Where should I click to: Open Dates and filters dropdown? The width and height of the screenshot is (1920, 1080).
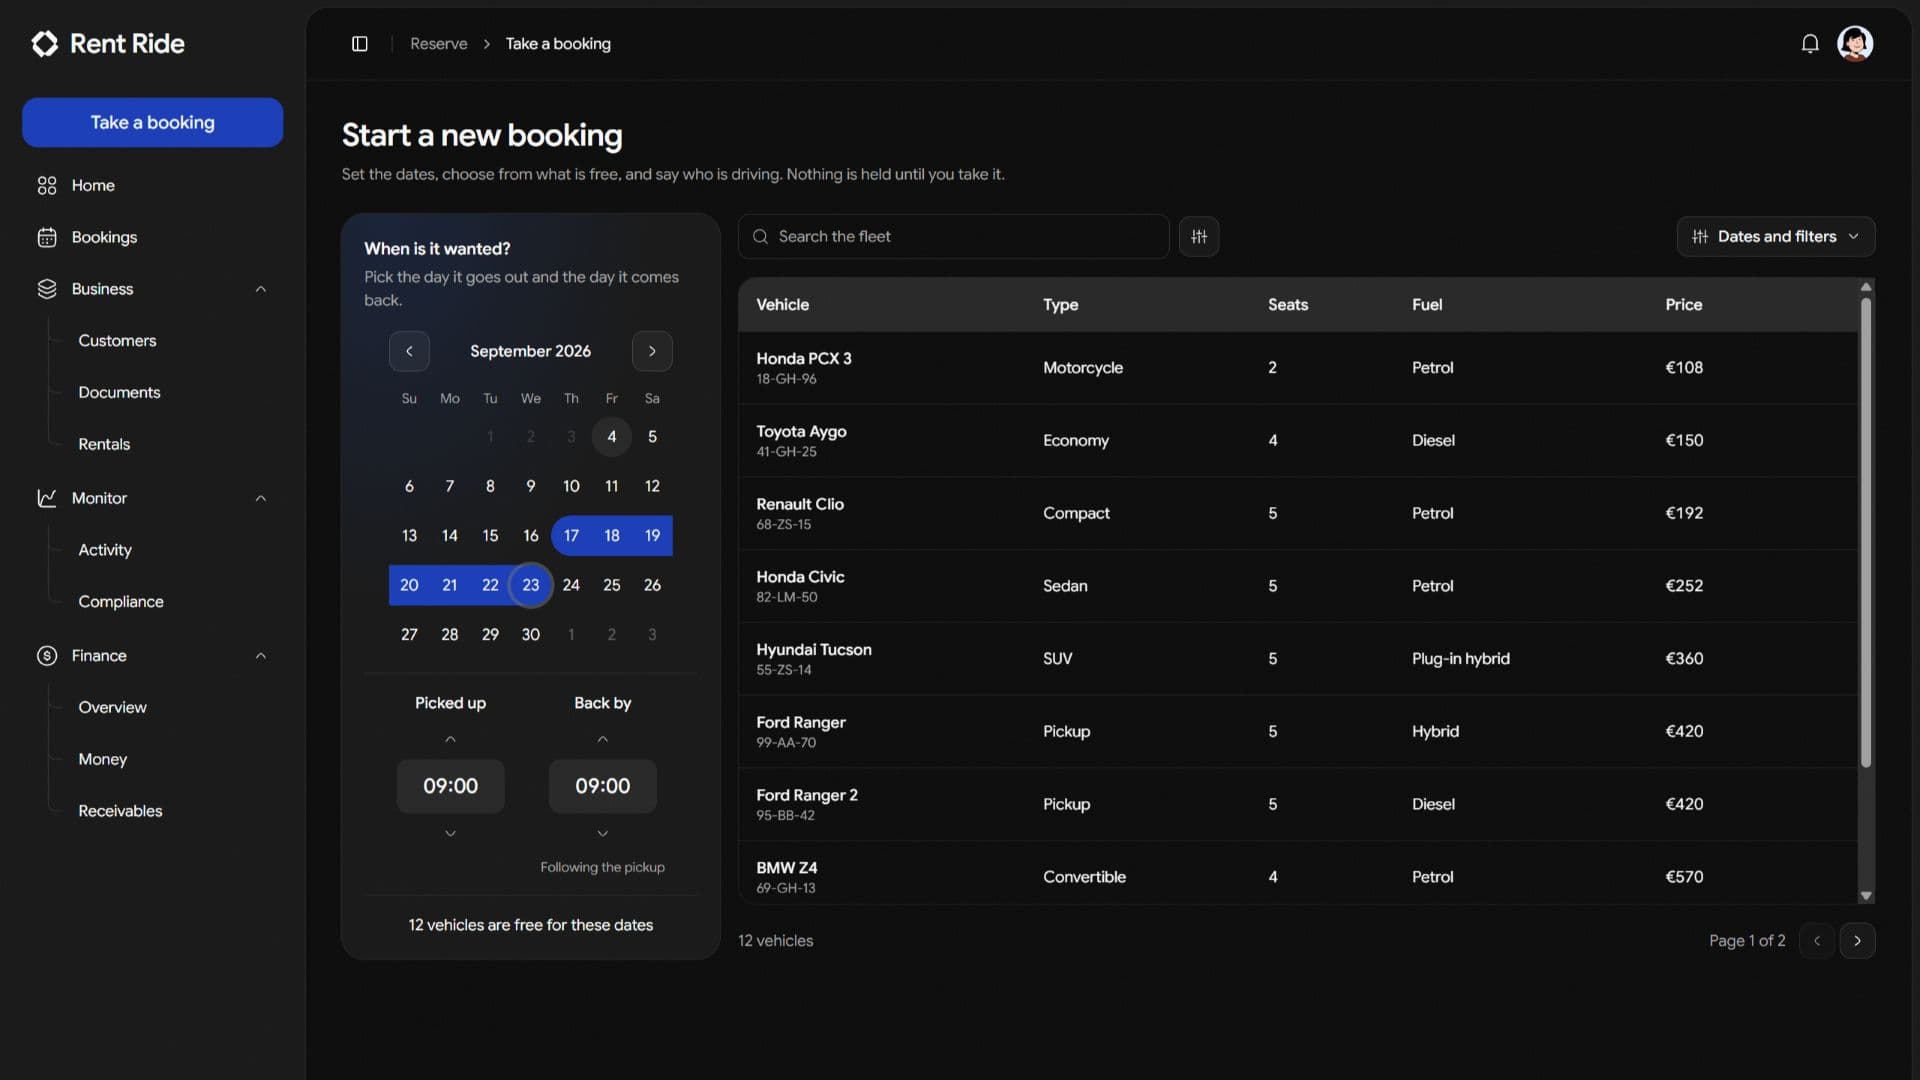[x=1775, y=237]
